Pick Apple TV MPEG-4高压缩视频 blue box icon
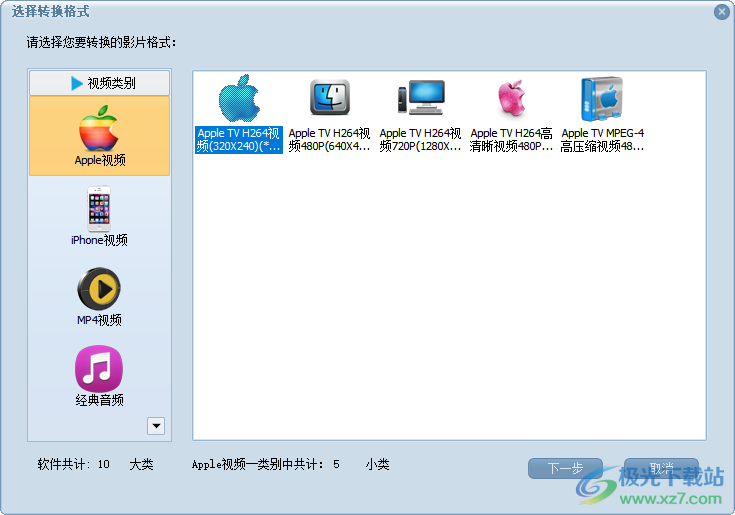The image size is (735, 515). [602, 99]
